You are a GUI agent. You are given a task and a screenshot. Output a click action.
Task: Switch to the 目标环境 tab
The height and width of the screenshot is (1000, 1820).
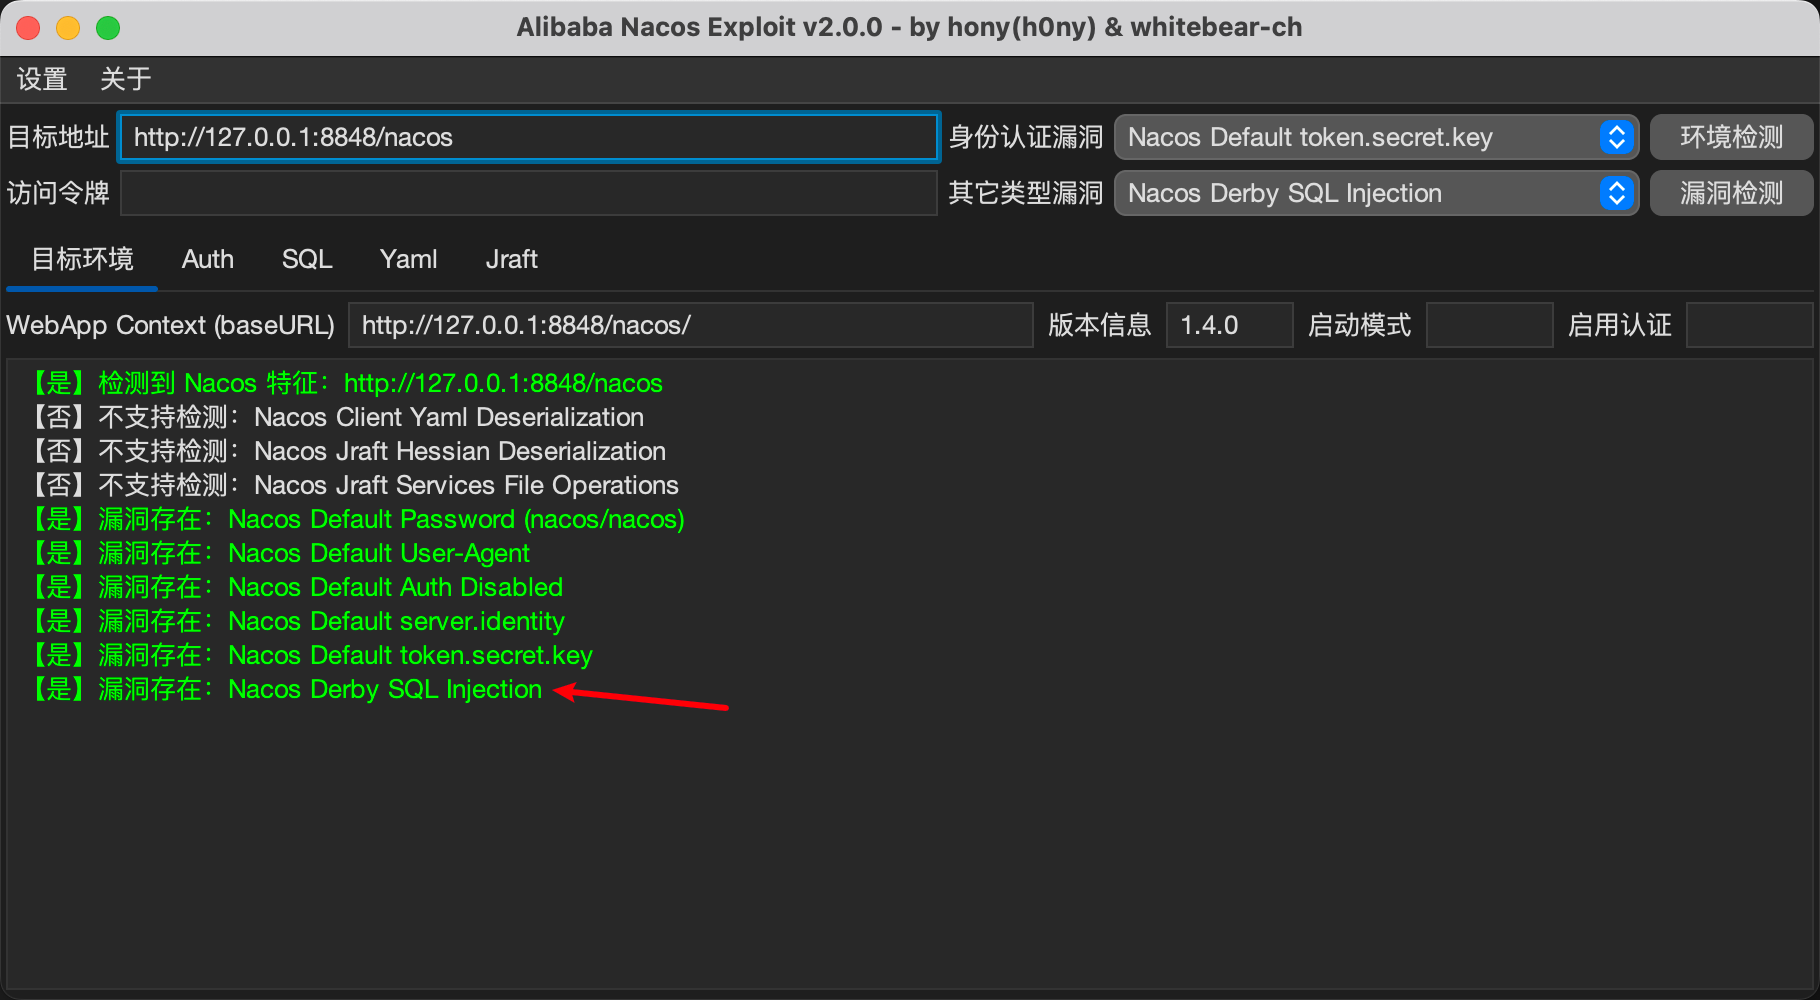point(82,260)
